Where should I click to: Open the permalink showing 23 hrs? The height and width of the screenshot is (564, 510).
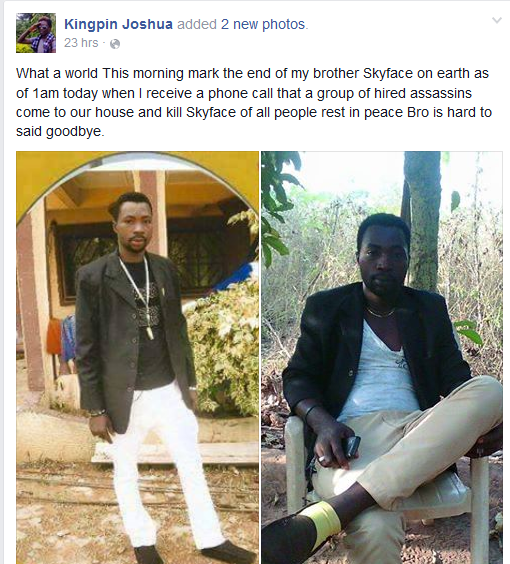pyautogui.click(x=81, y=43)
